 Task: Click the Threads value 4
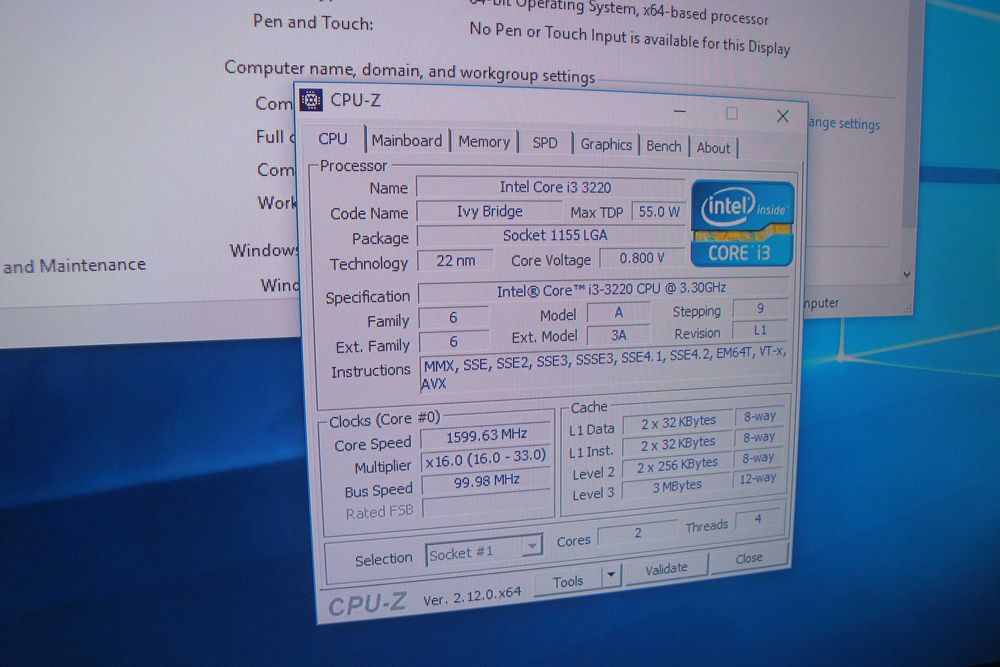tap(758, 519)
